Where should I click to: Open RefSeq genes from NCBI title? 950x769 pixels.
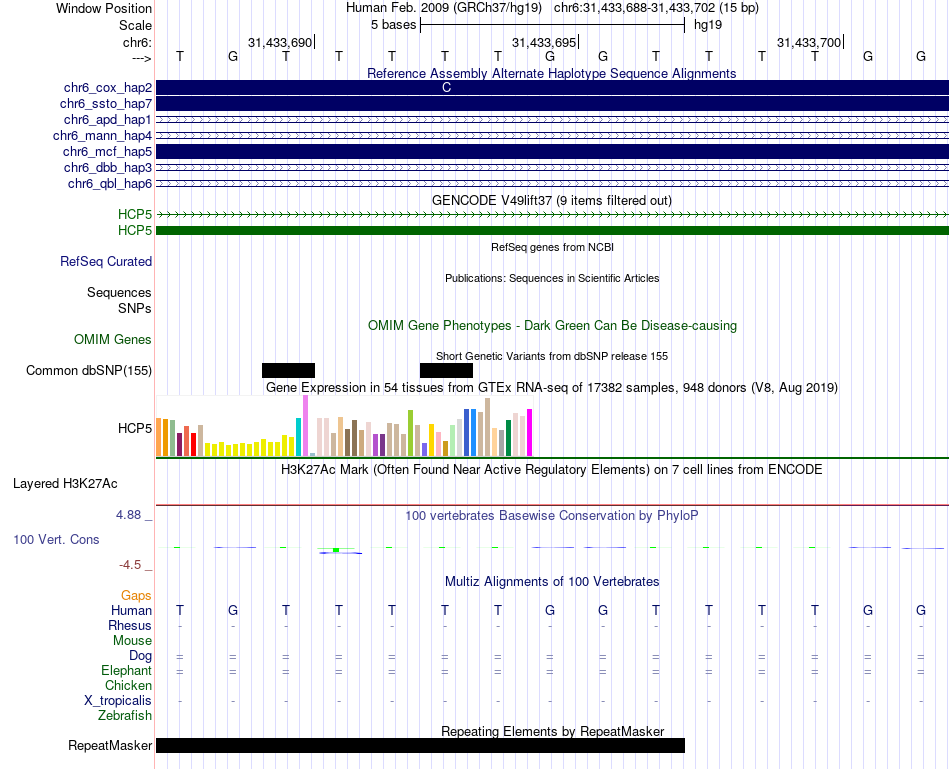point(552,247)
